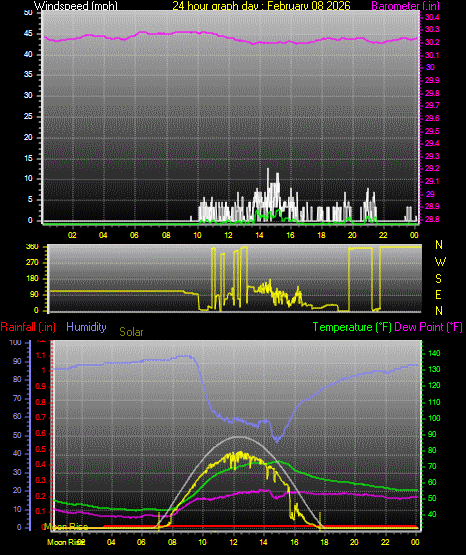Click the 45 mph windspeed scale value
This screenshot has width=466, height=555.
pos(28,34)
